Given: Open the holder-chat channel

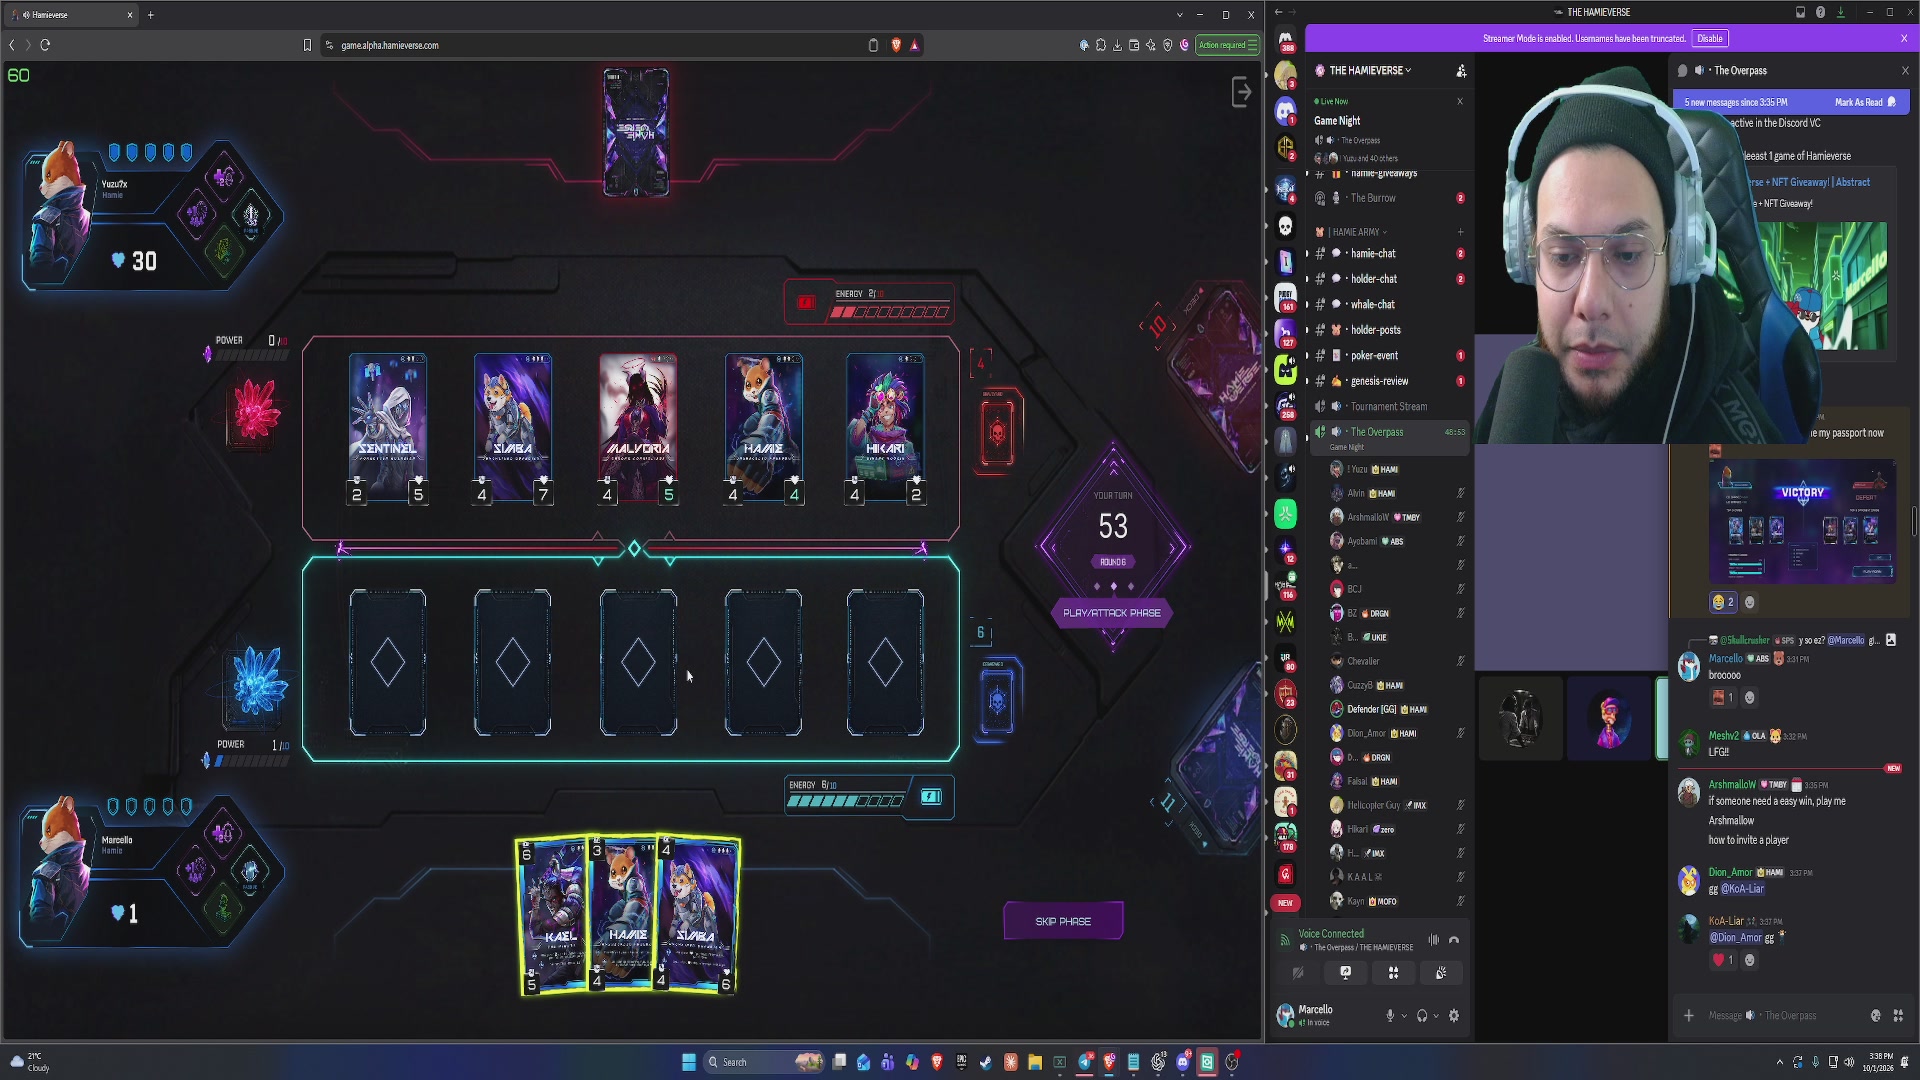Looking at the screenshot, I should coord(1389,279).
